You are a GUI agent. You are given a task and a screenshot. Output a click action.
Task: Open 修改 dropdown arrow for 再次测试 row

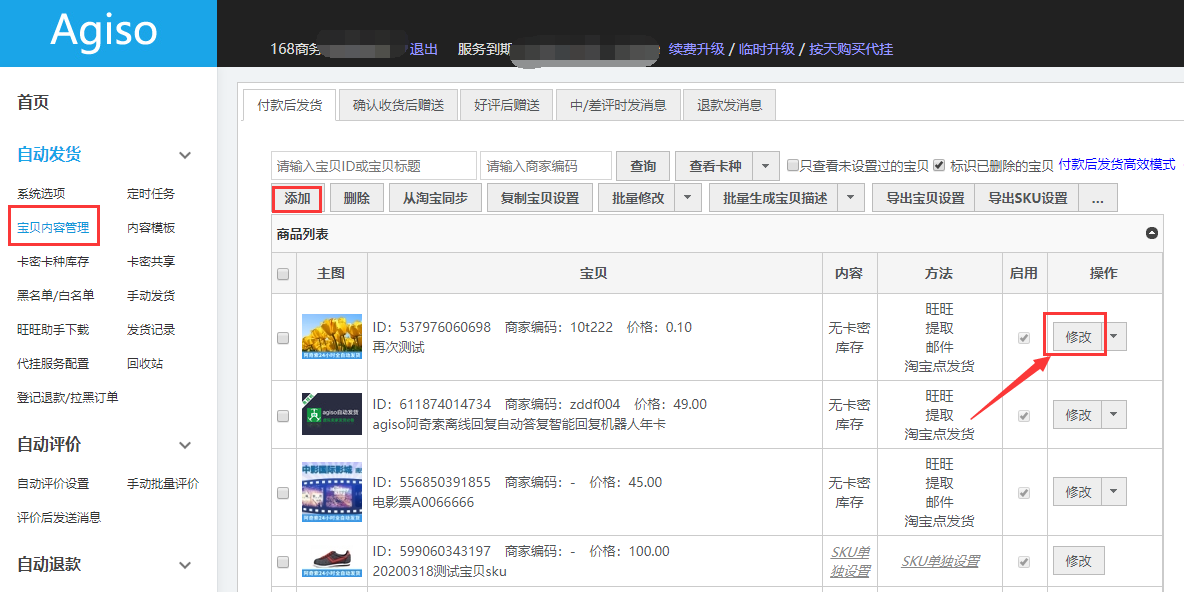point(1115,337)
